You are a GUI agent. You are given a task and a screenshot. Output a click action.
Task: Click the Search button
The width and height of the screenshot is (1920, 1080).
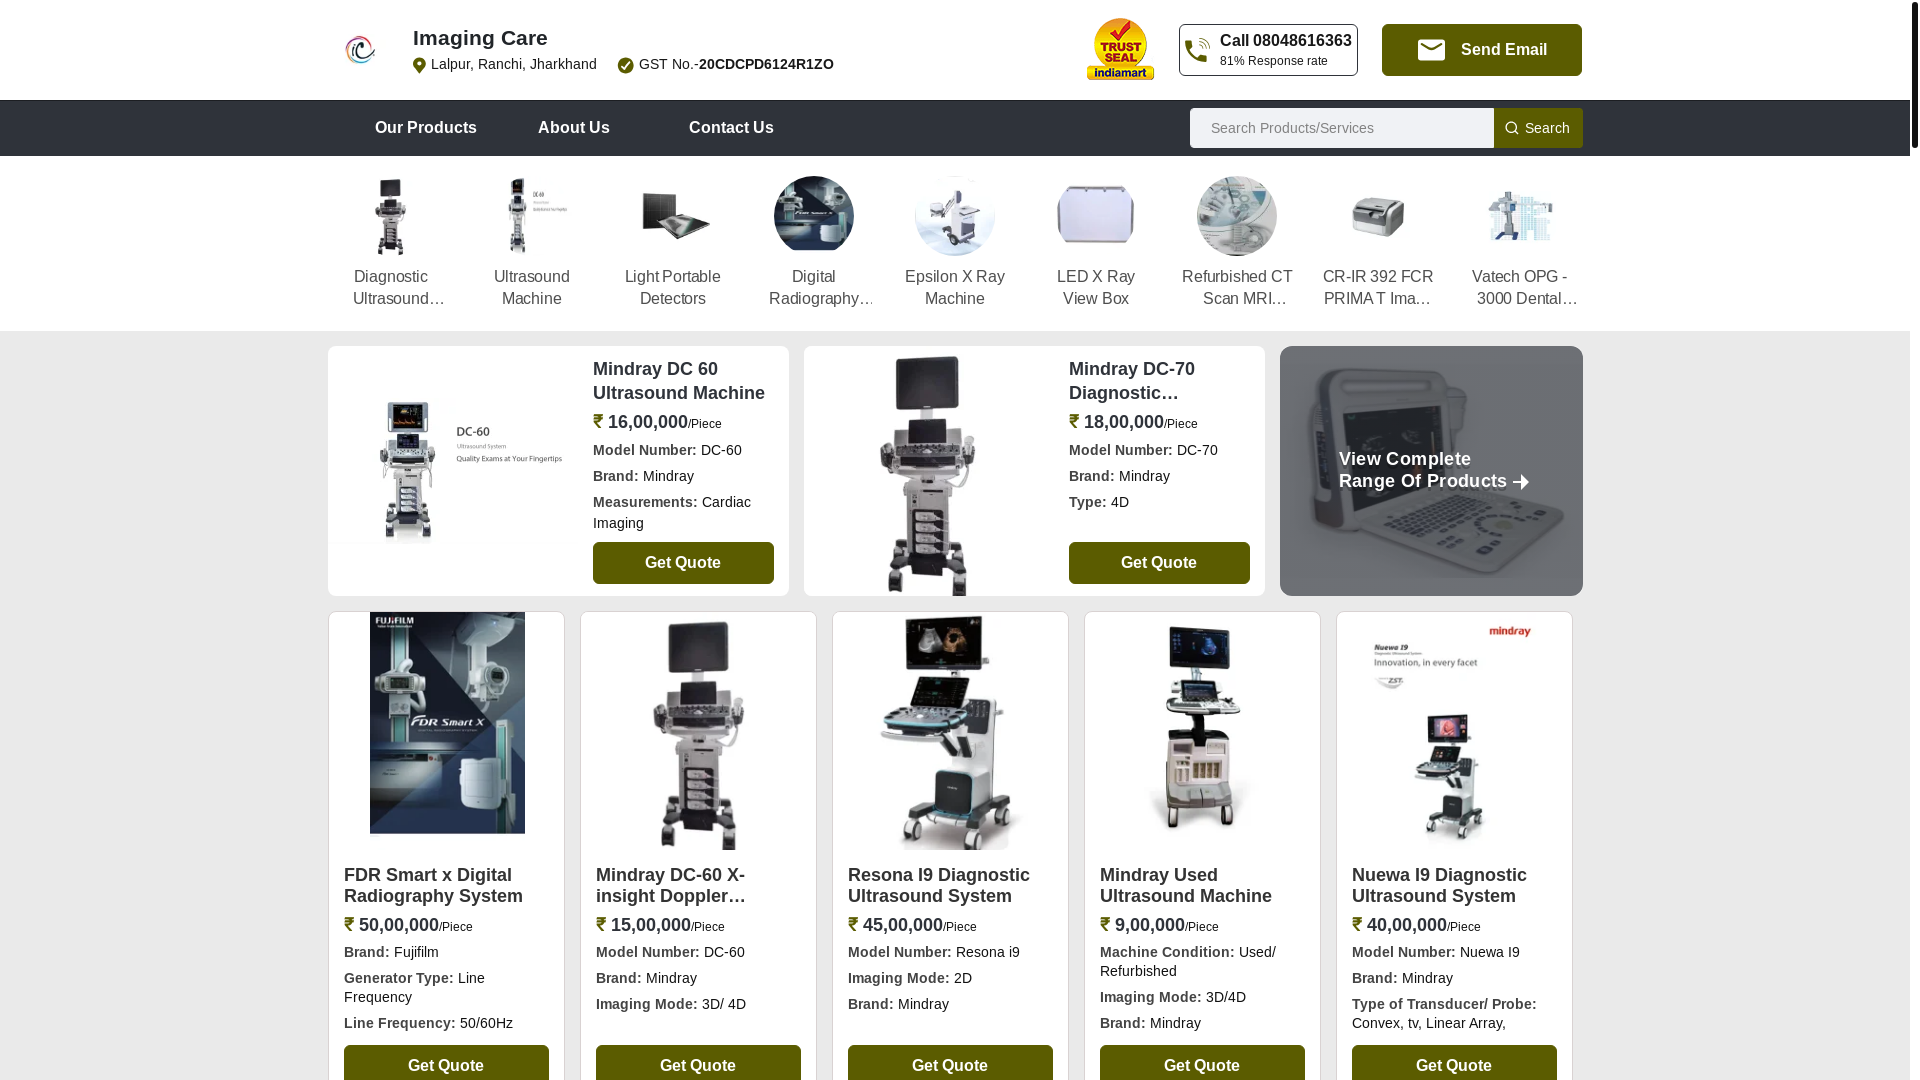[x=1538, y=128]
